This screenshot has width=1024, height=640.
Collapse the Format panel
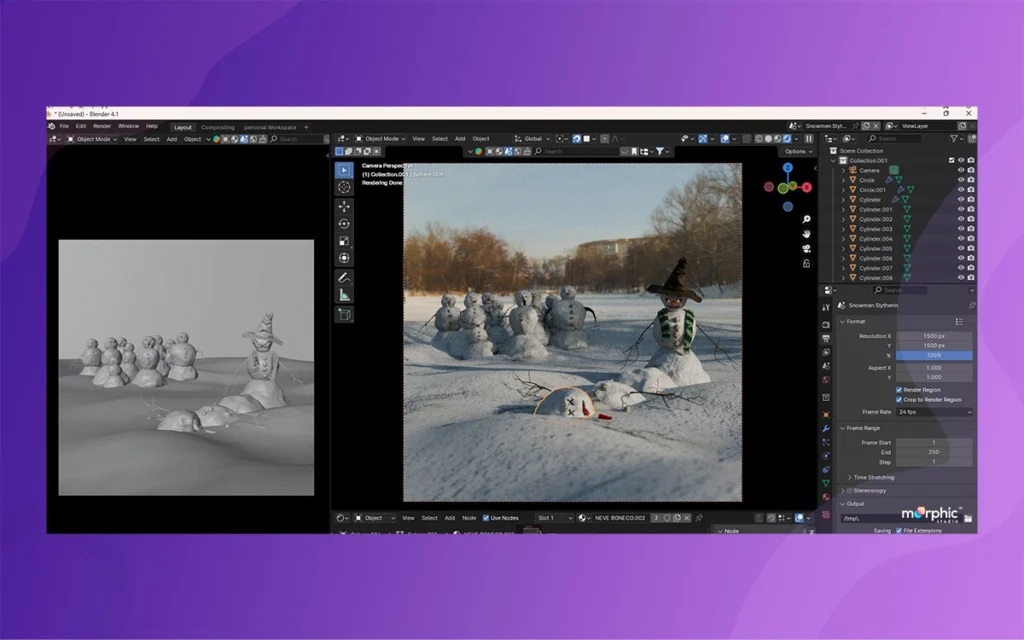point(842,321)
